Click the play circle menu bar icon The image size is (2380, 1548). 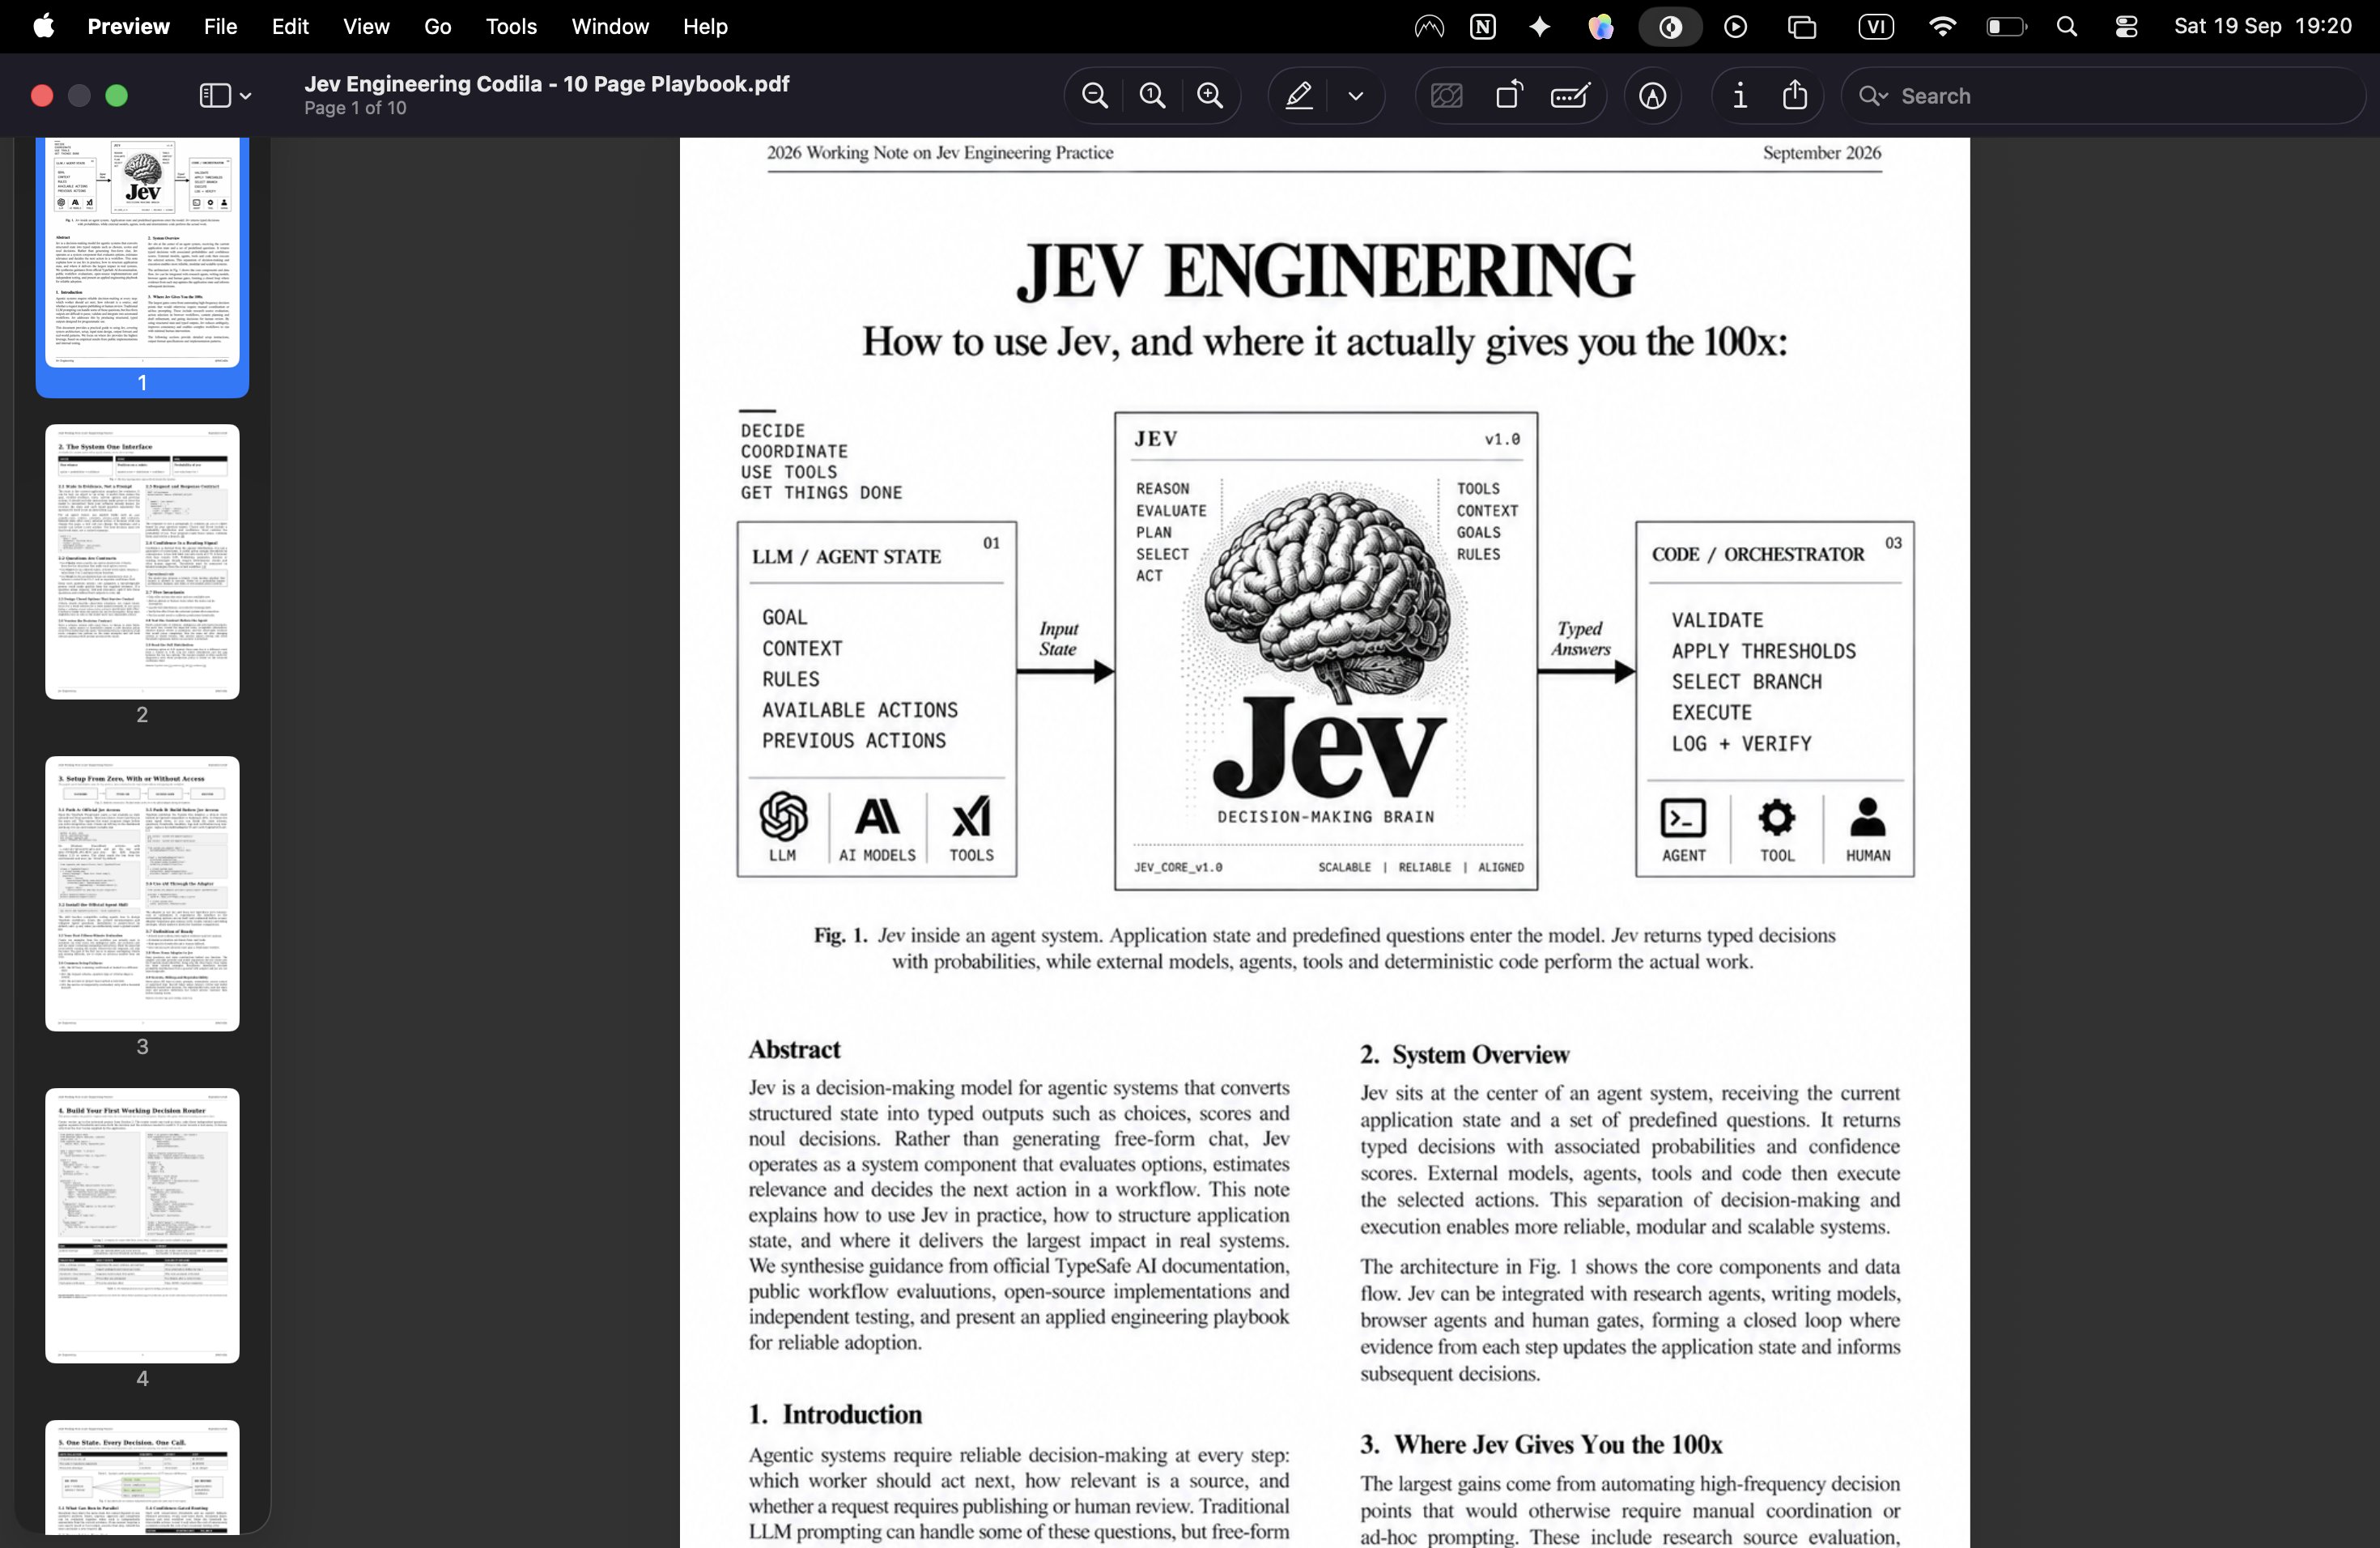[1736, 27]
